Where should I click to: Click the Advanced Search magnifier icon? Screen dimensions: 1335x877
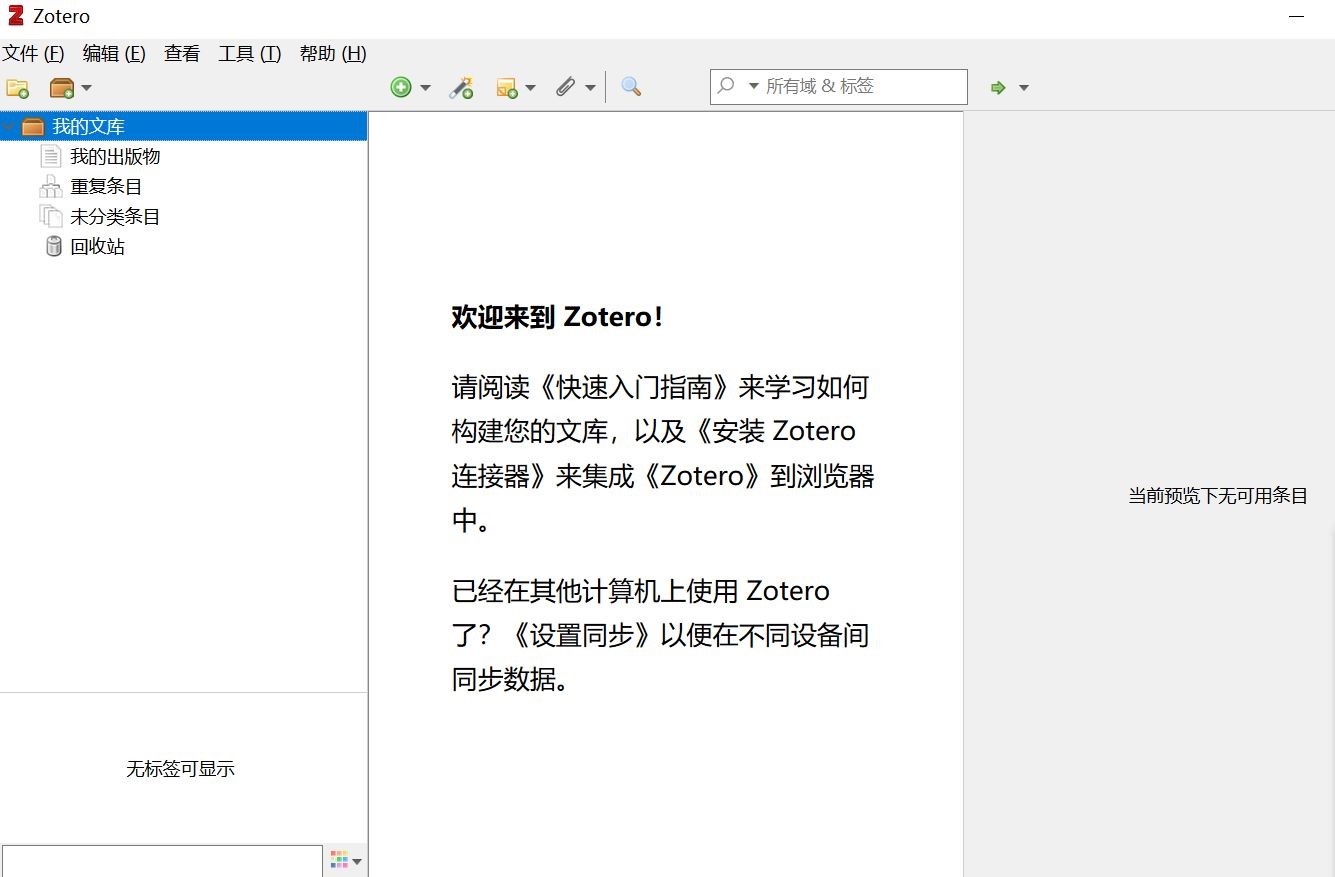tap(630, 87)
